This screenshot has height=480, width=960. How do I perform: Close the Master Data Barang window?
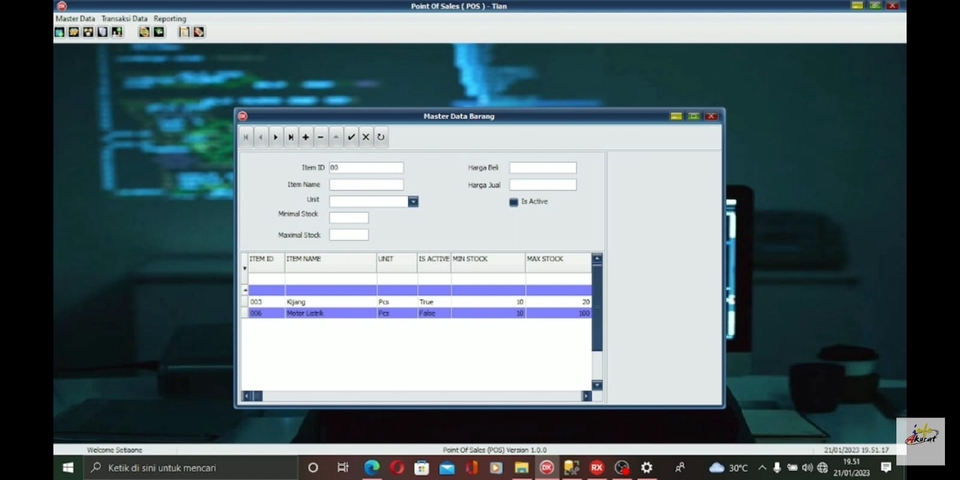[x=711, y=116]
